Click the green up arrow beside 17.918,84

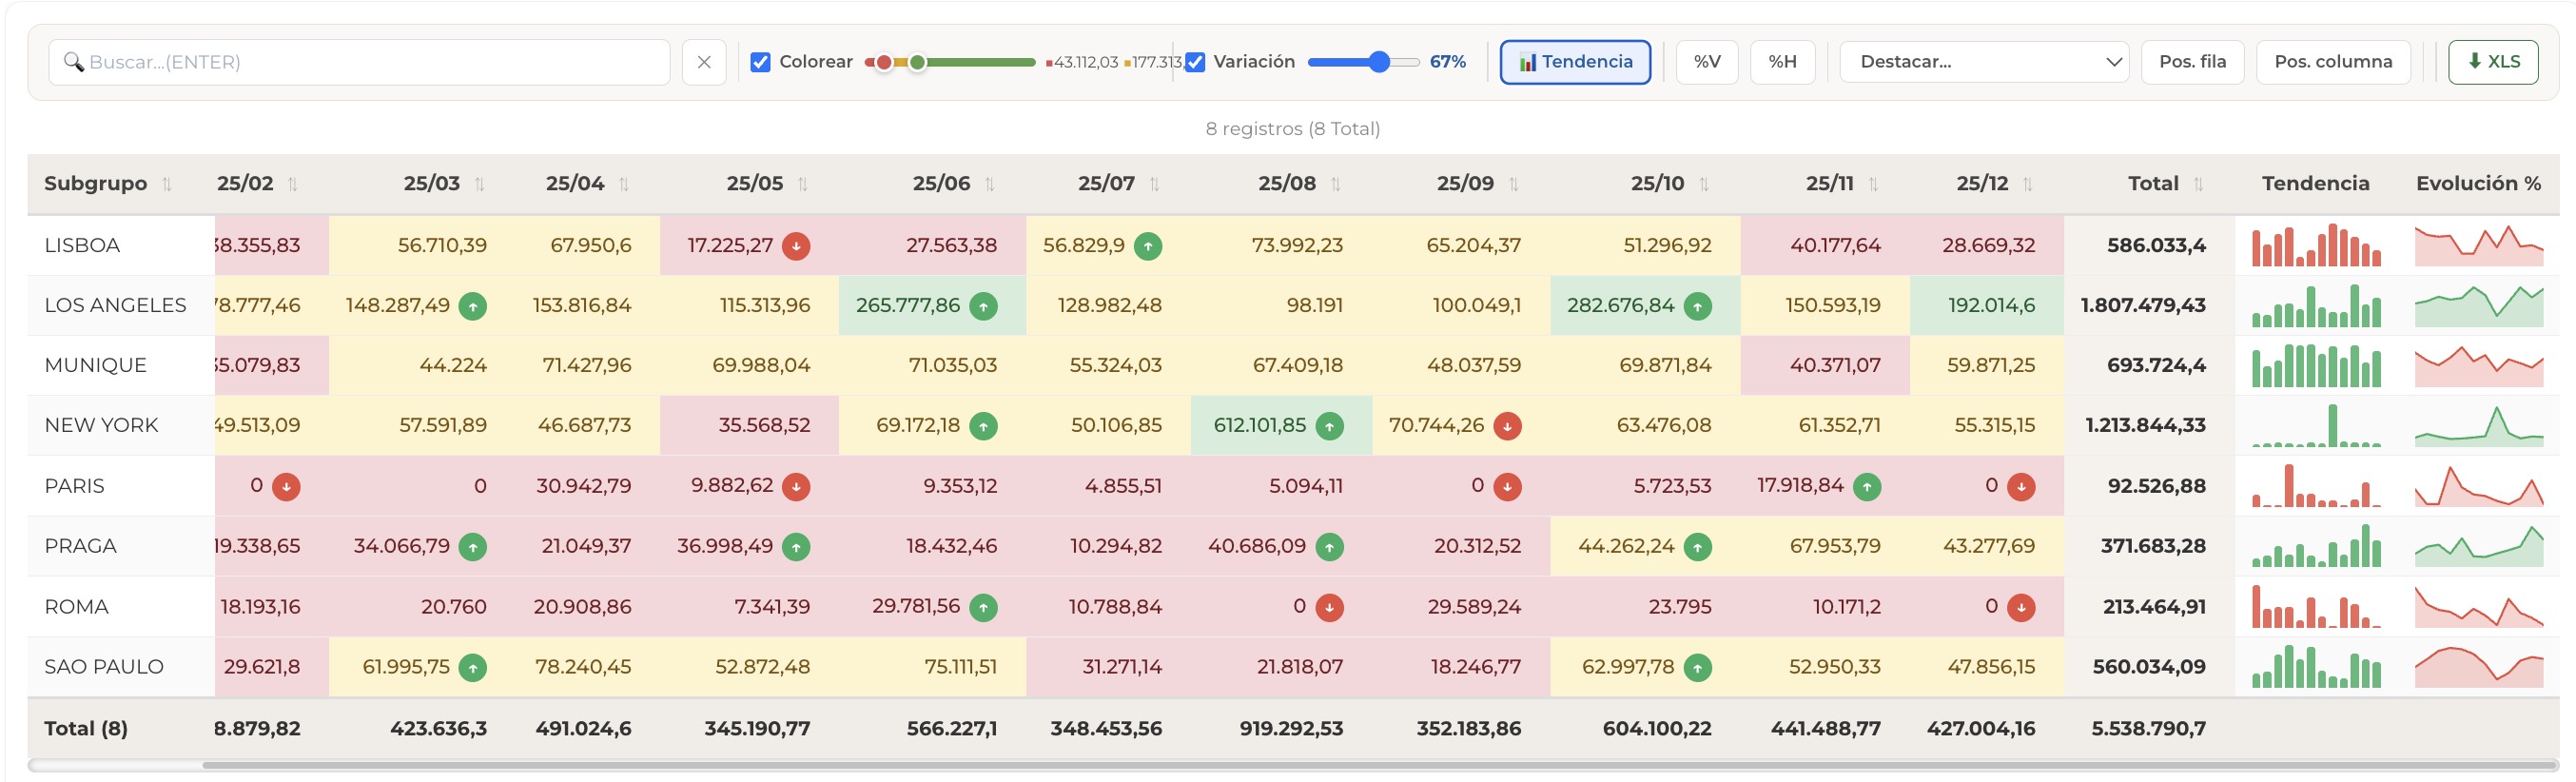(x=1867, y=487)
